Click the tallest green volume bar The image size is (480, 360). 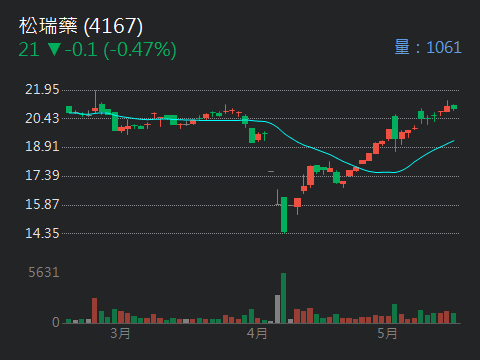(x=283, y=298)
